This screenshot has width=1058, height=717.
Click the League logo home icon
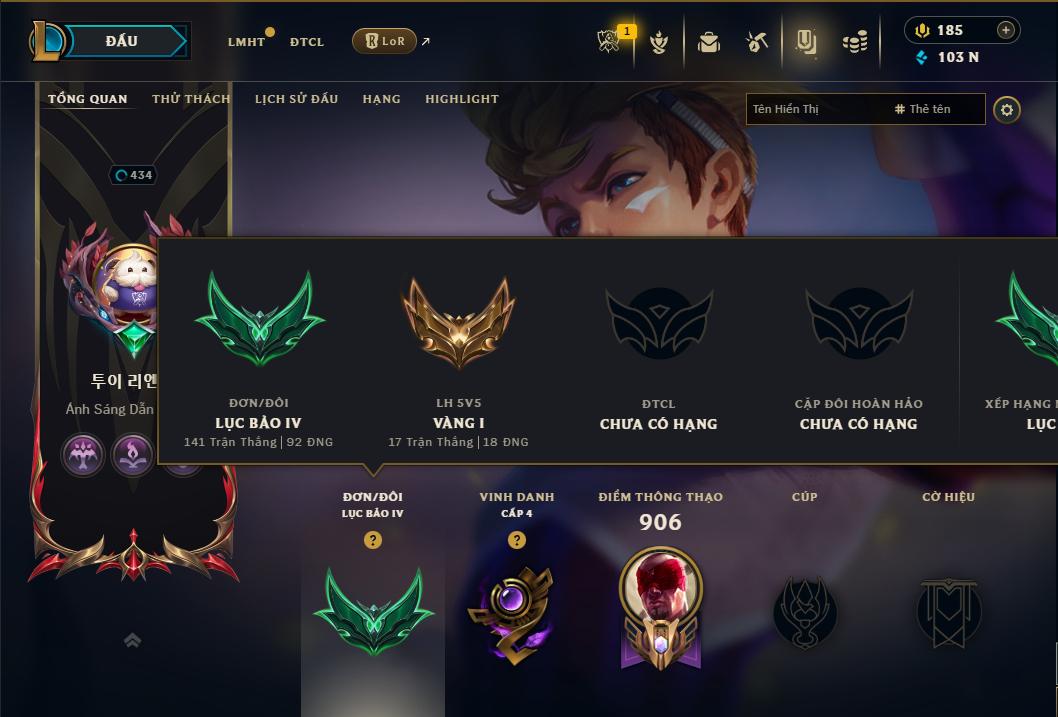[x=47, y=41]
